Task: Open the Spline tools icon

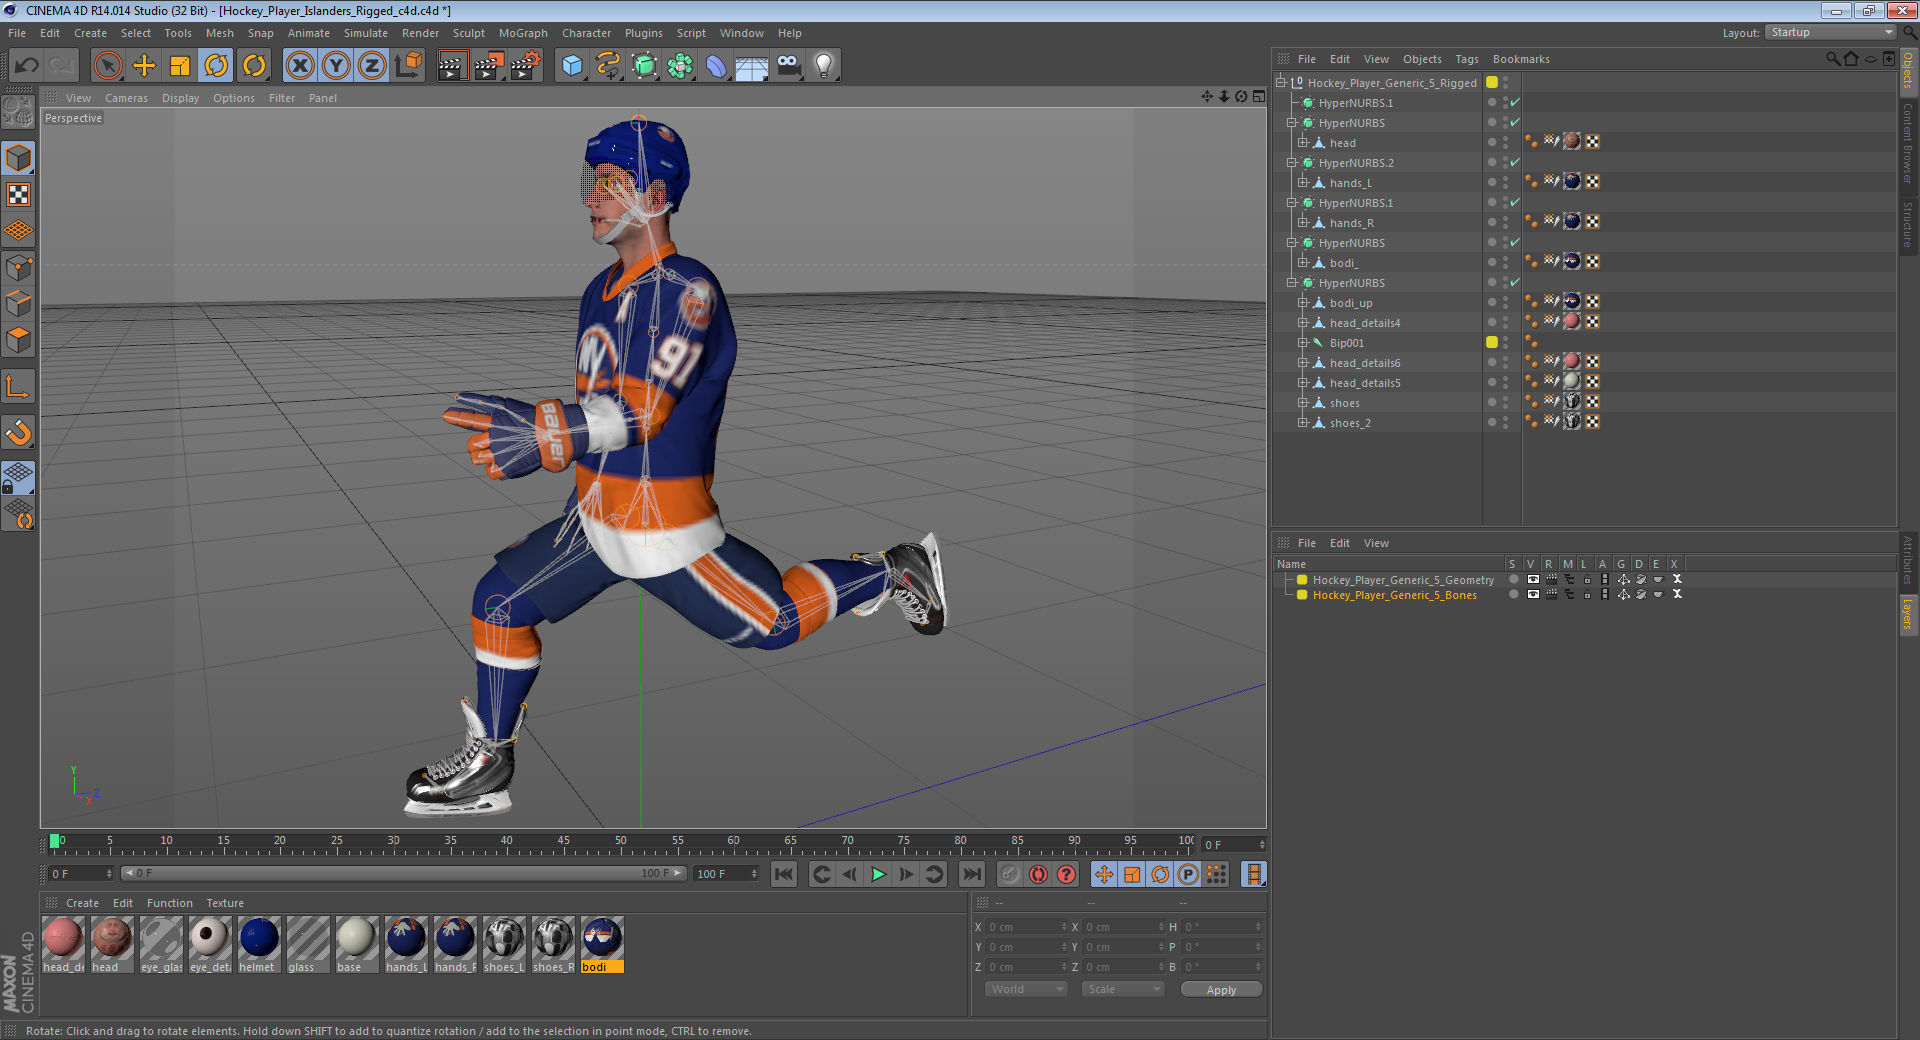Action: click(x=608, y=66)
